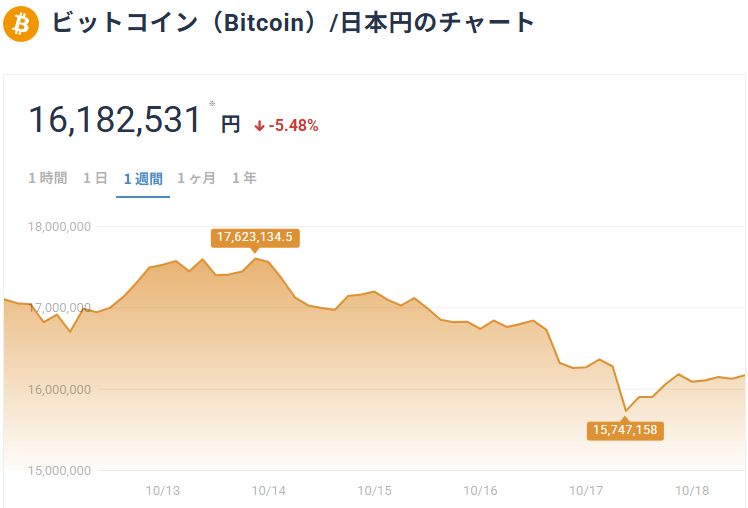
Task: Click the 10/14 date on the x-axis
Action: tap(269, 491)
